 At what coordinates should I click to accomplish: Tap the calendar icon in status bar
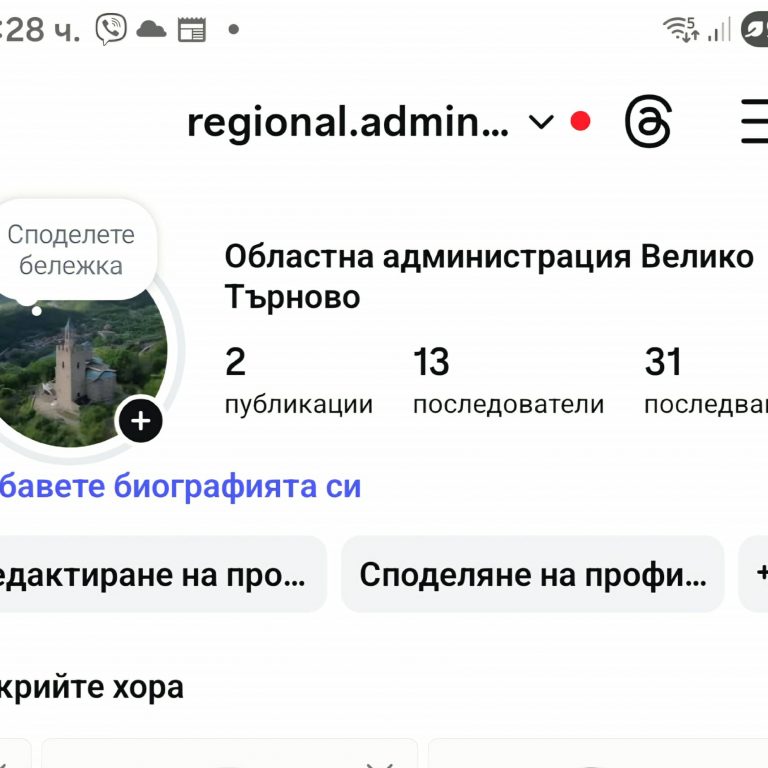tap(190, 30)
